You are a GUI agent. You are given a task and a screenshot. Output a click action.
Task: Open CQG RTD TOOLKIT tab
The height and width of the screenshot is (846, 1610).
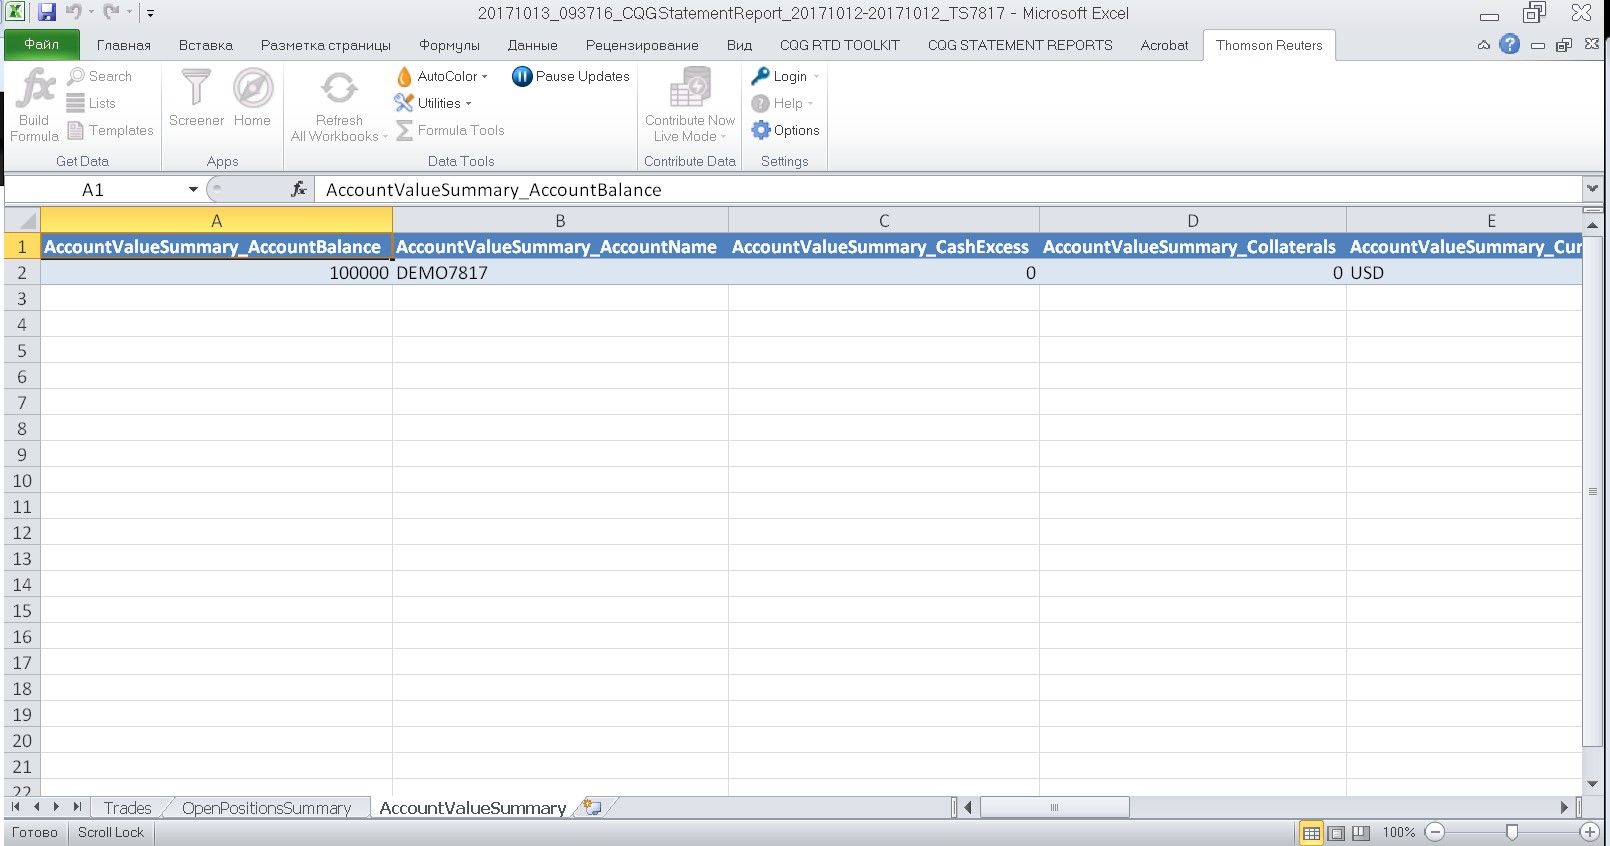pyautogui.click(x=840, y=45)
